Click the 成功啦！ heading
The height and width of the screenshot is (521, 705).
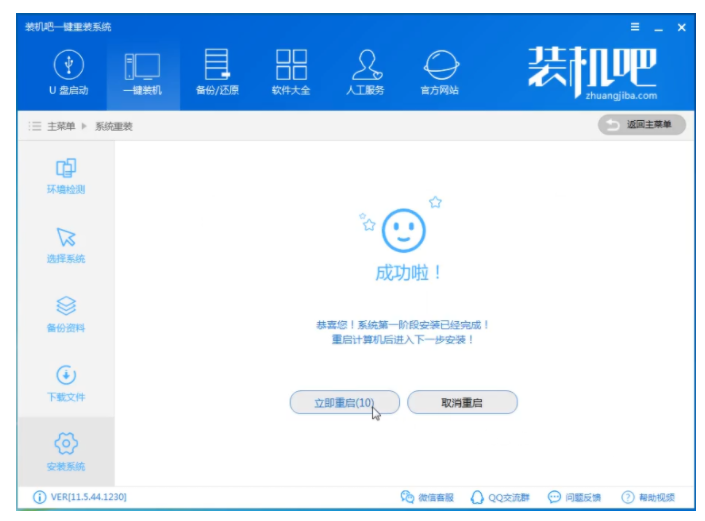(409, 273)
